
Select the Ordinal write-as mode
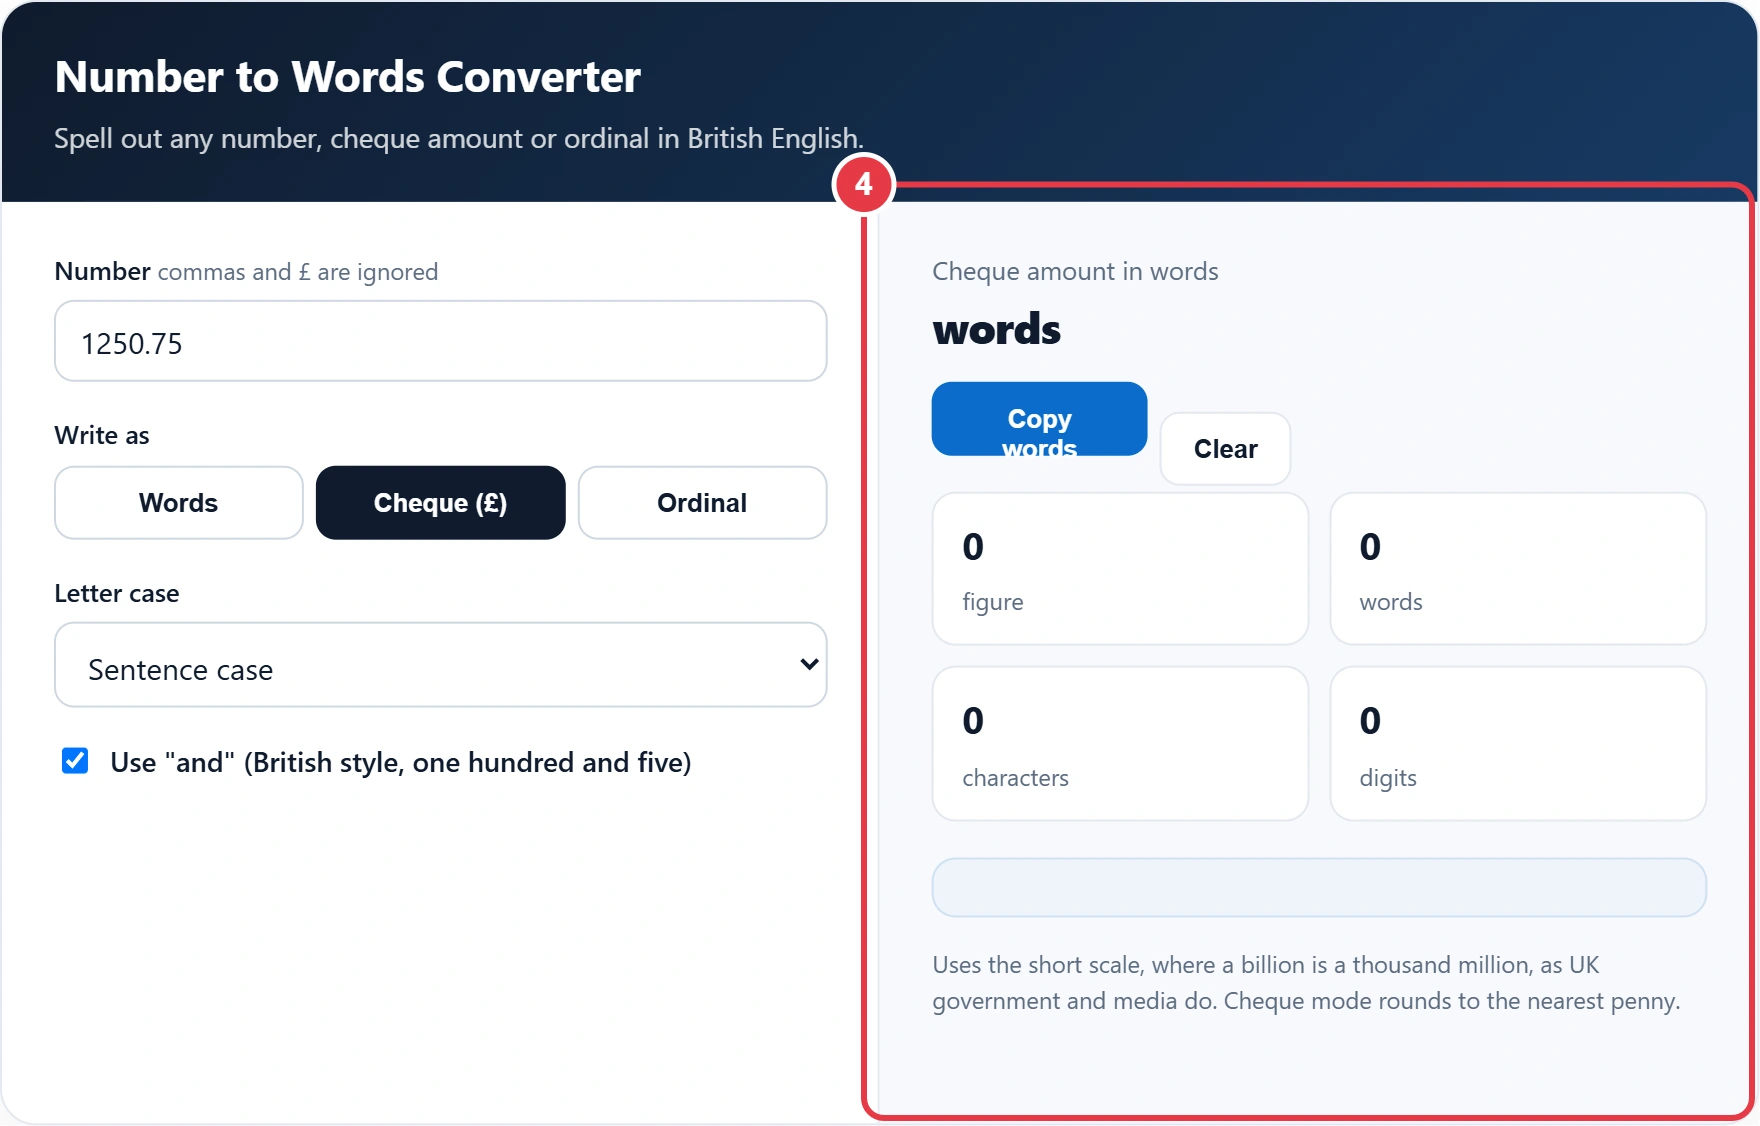click(702, 503)
